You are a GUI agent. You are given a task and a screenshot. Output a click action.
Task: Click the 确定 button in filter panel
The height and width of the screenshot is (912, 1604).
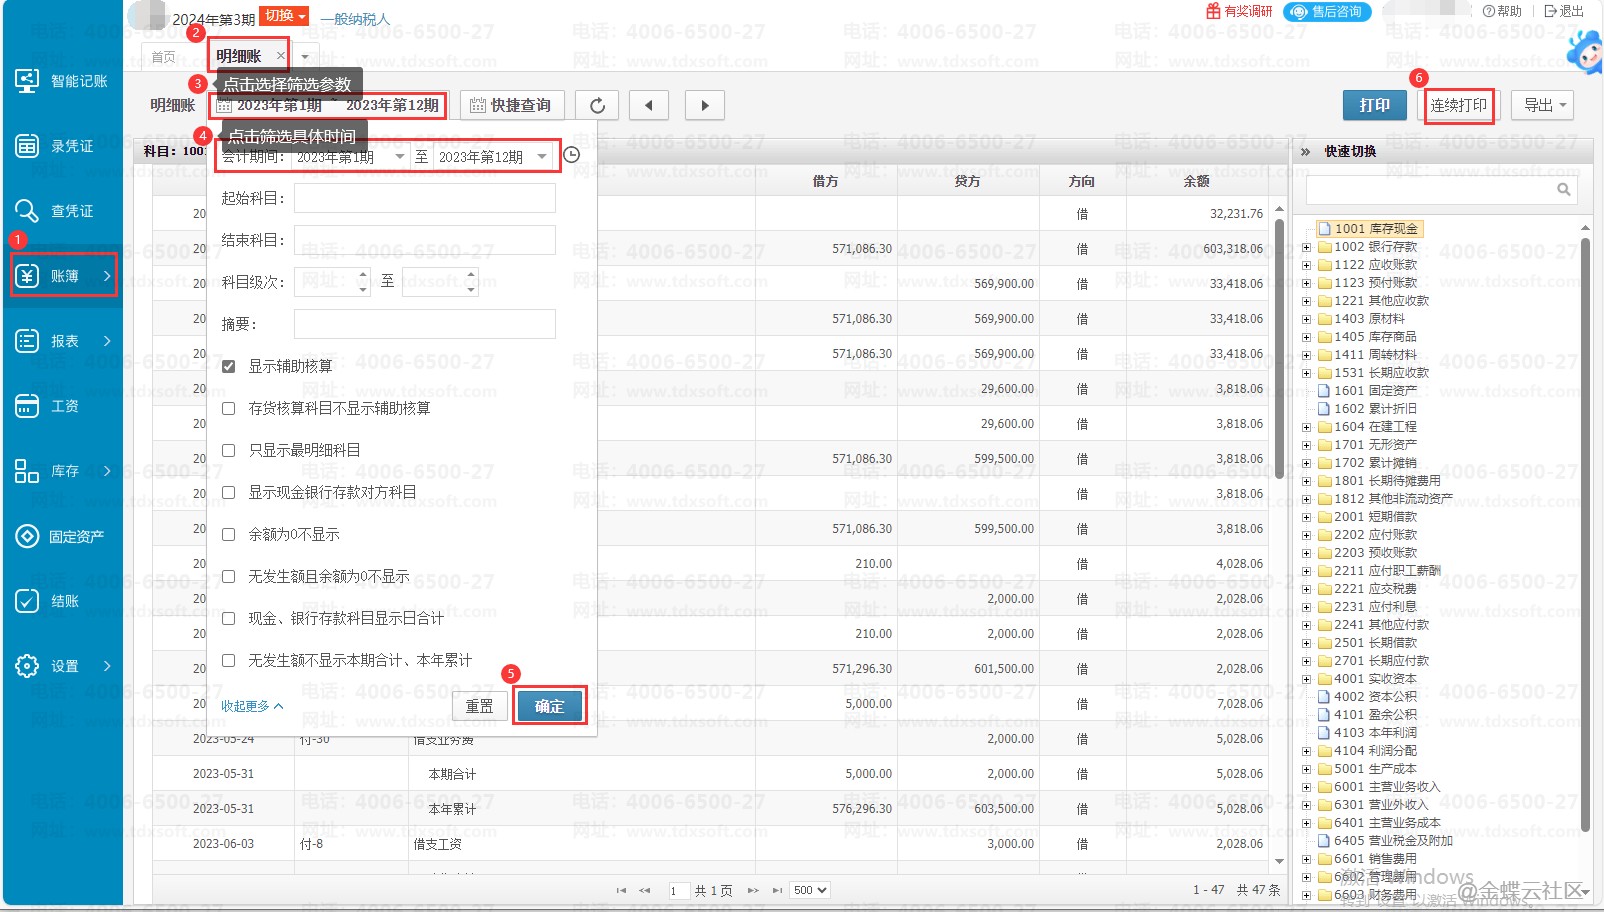[x=549, y=706]
